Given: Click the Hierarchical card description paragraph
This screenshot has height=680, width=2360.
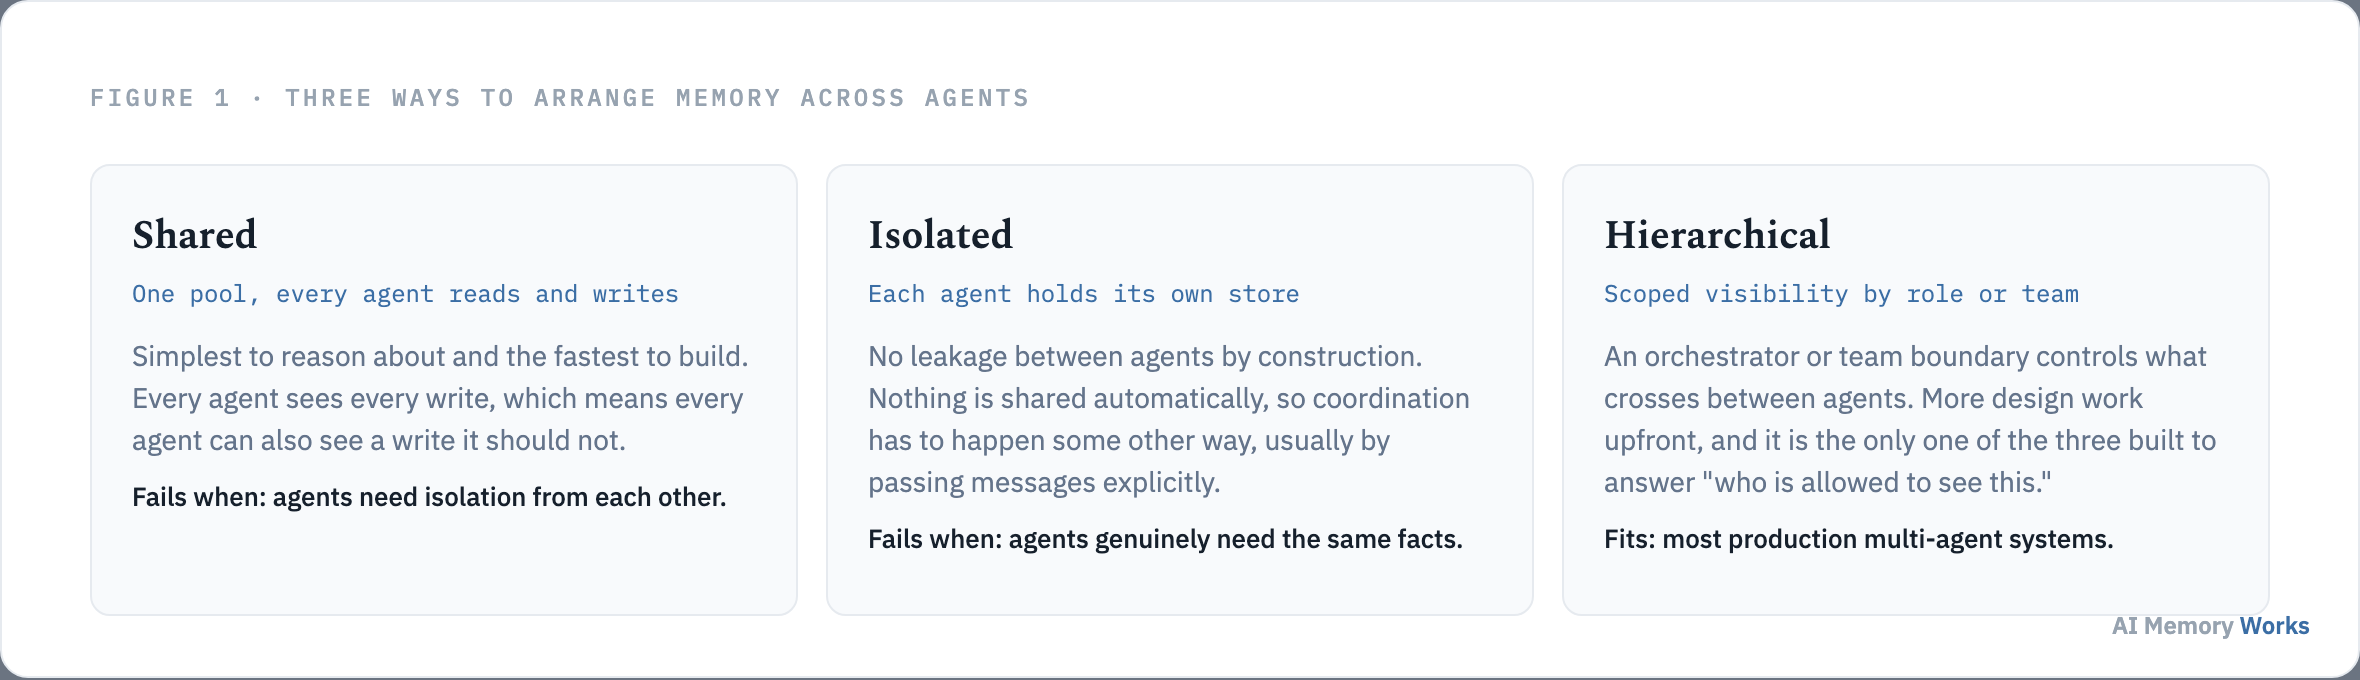Looking at the screenshot, I should click(1910, 419).
